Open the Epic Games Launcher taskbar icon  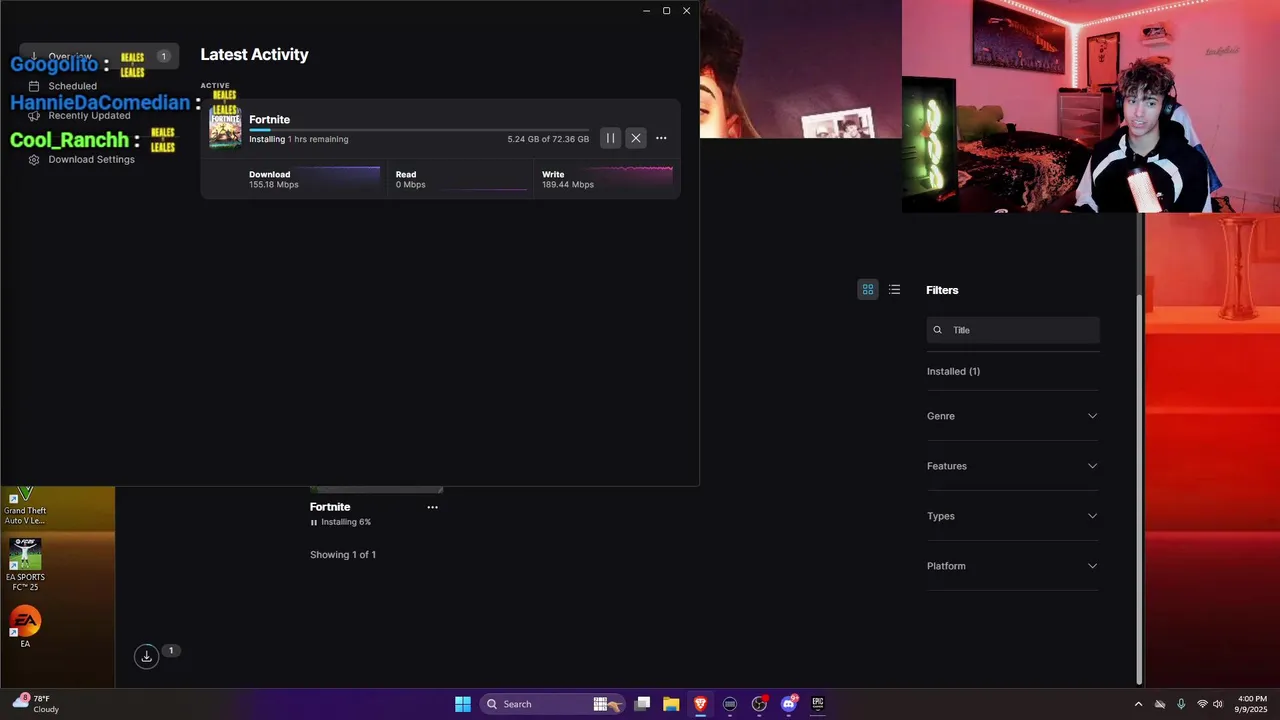click(817, 704)
